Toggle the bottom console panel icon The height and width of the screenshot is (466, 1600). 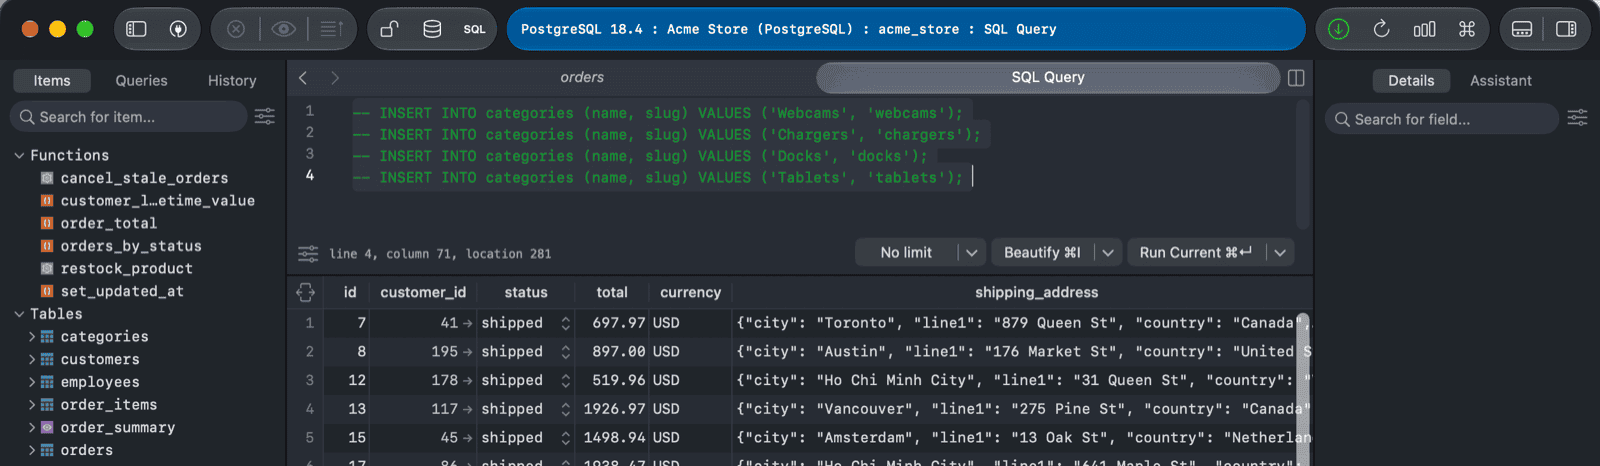click(1522, 29)
